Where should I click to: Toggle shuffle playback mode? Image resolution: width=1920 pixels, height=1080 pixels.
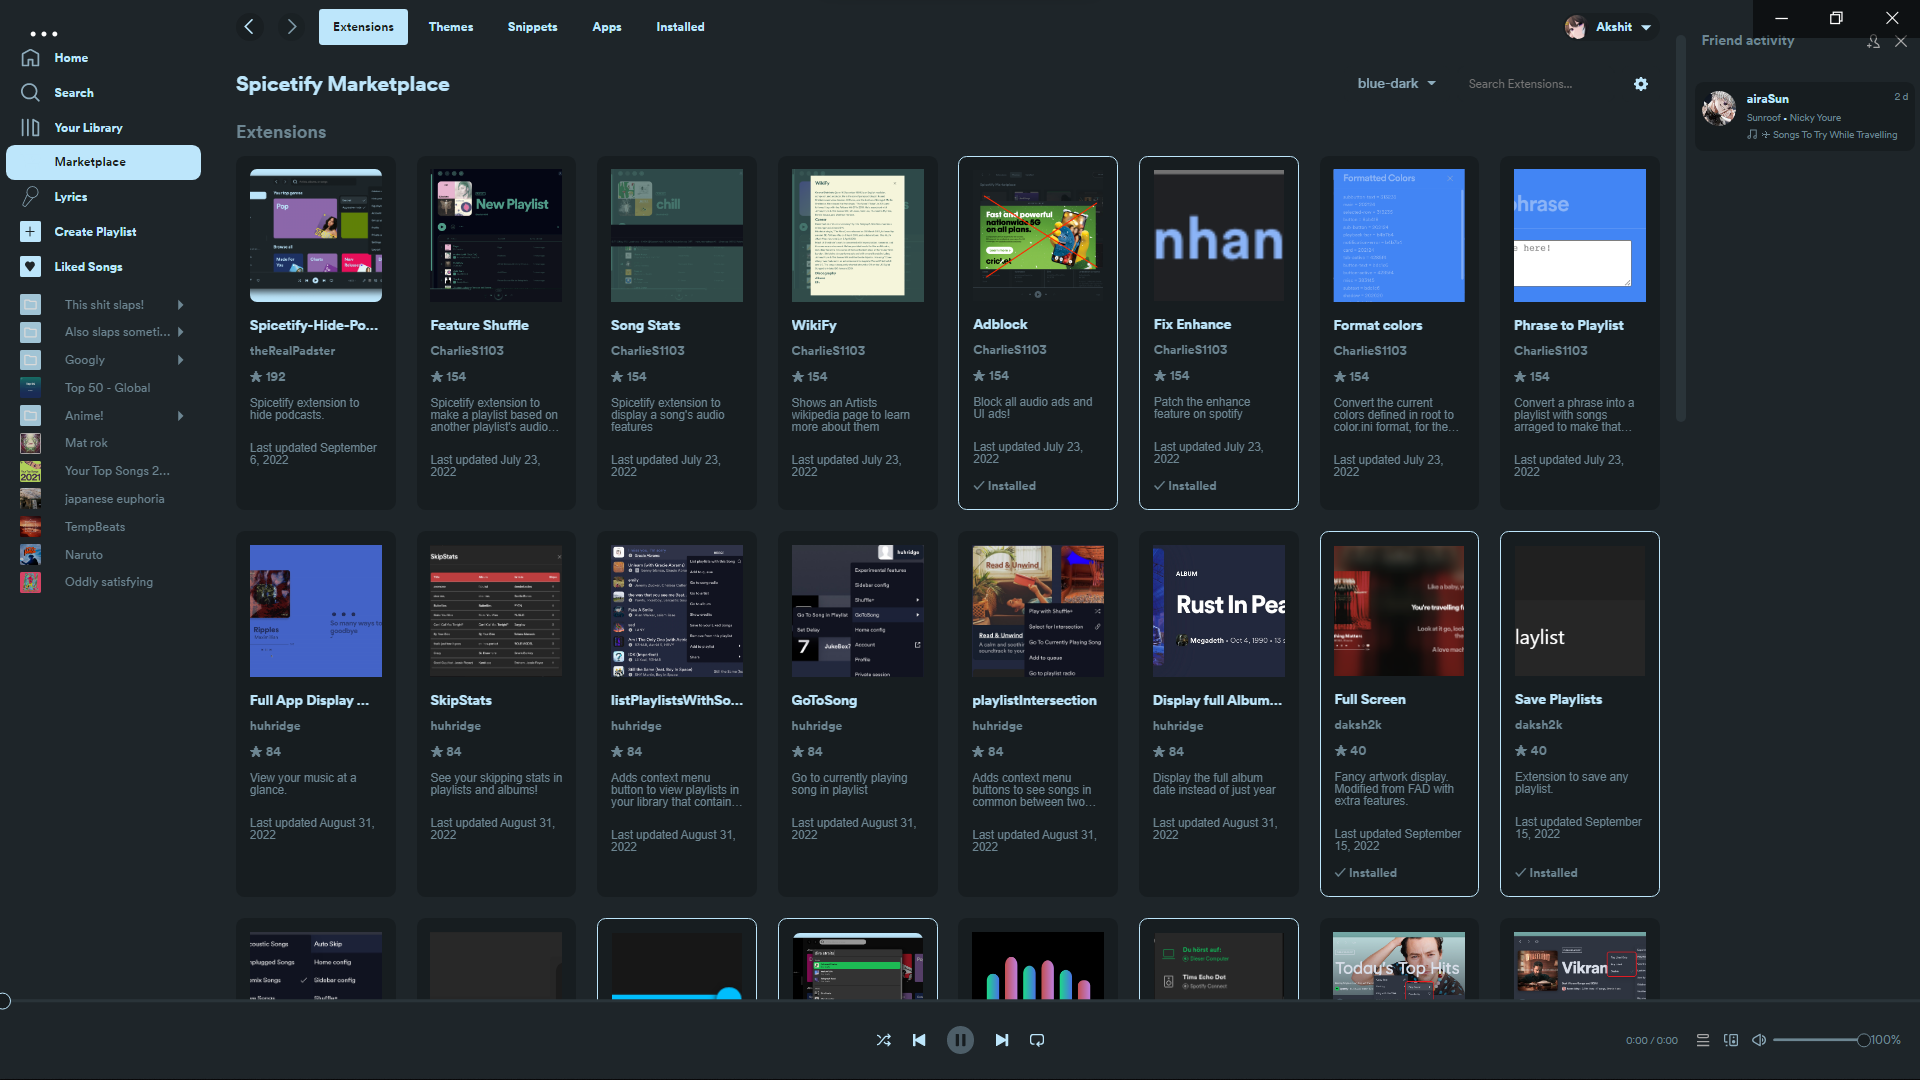(x=884, y=1040)
